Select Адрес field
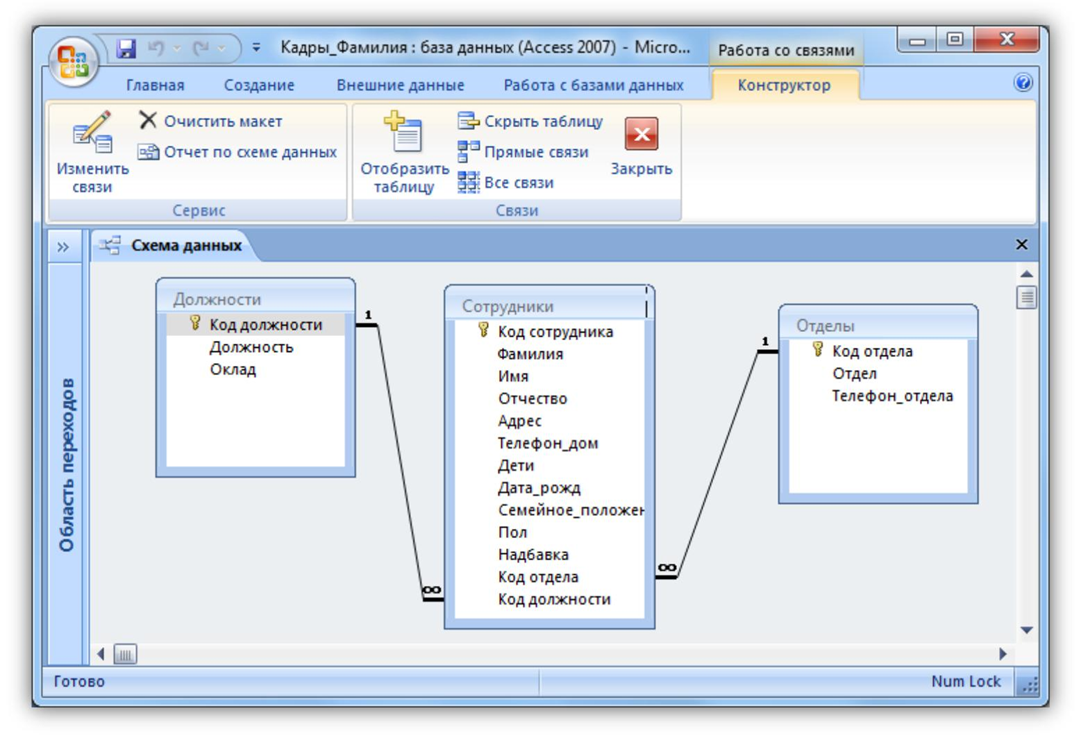 [549, 421]
